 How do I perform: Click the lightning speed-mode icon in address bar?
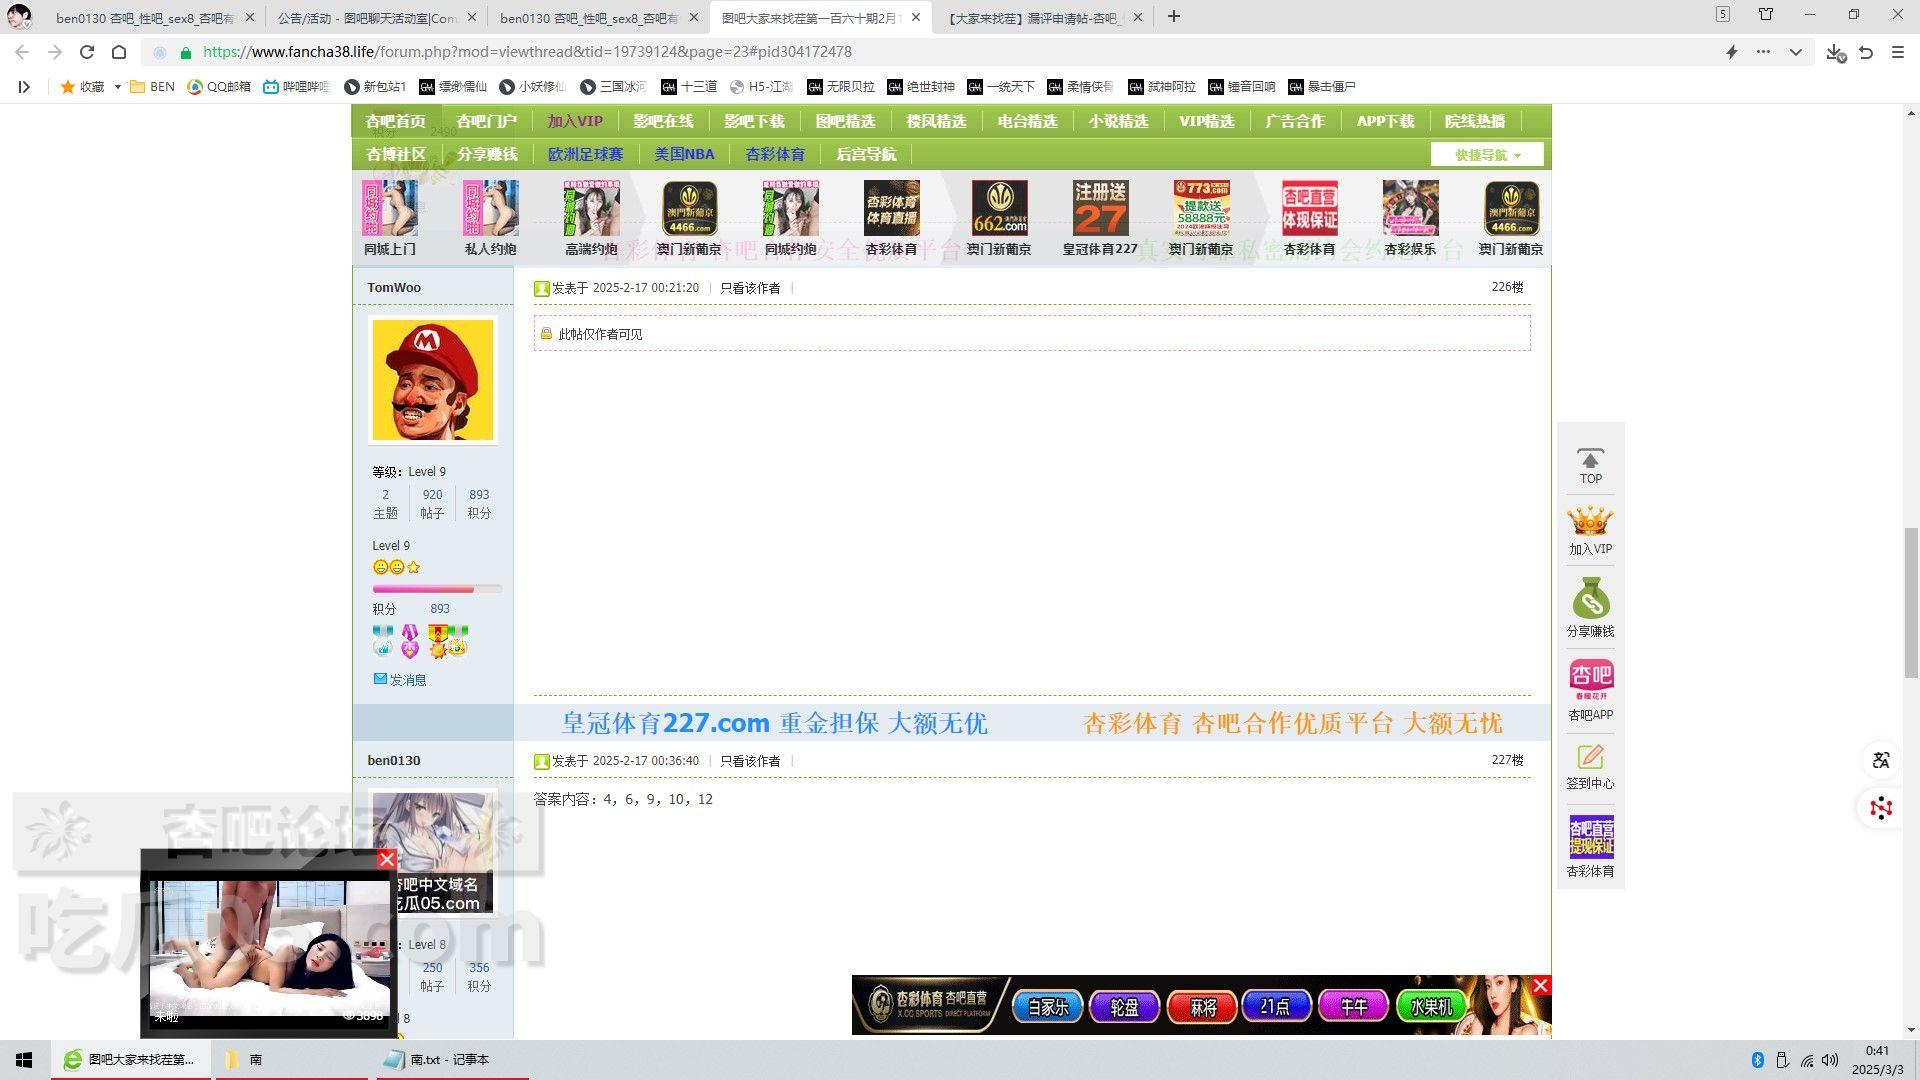pyautogui.click(x=1732, y=52)
